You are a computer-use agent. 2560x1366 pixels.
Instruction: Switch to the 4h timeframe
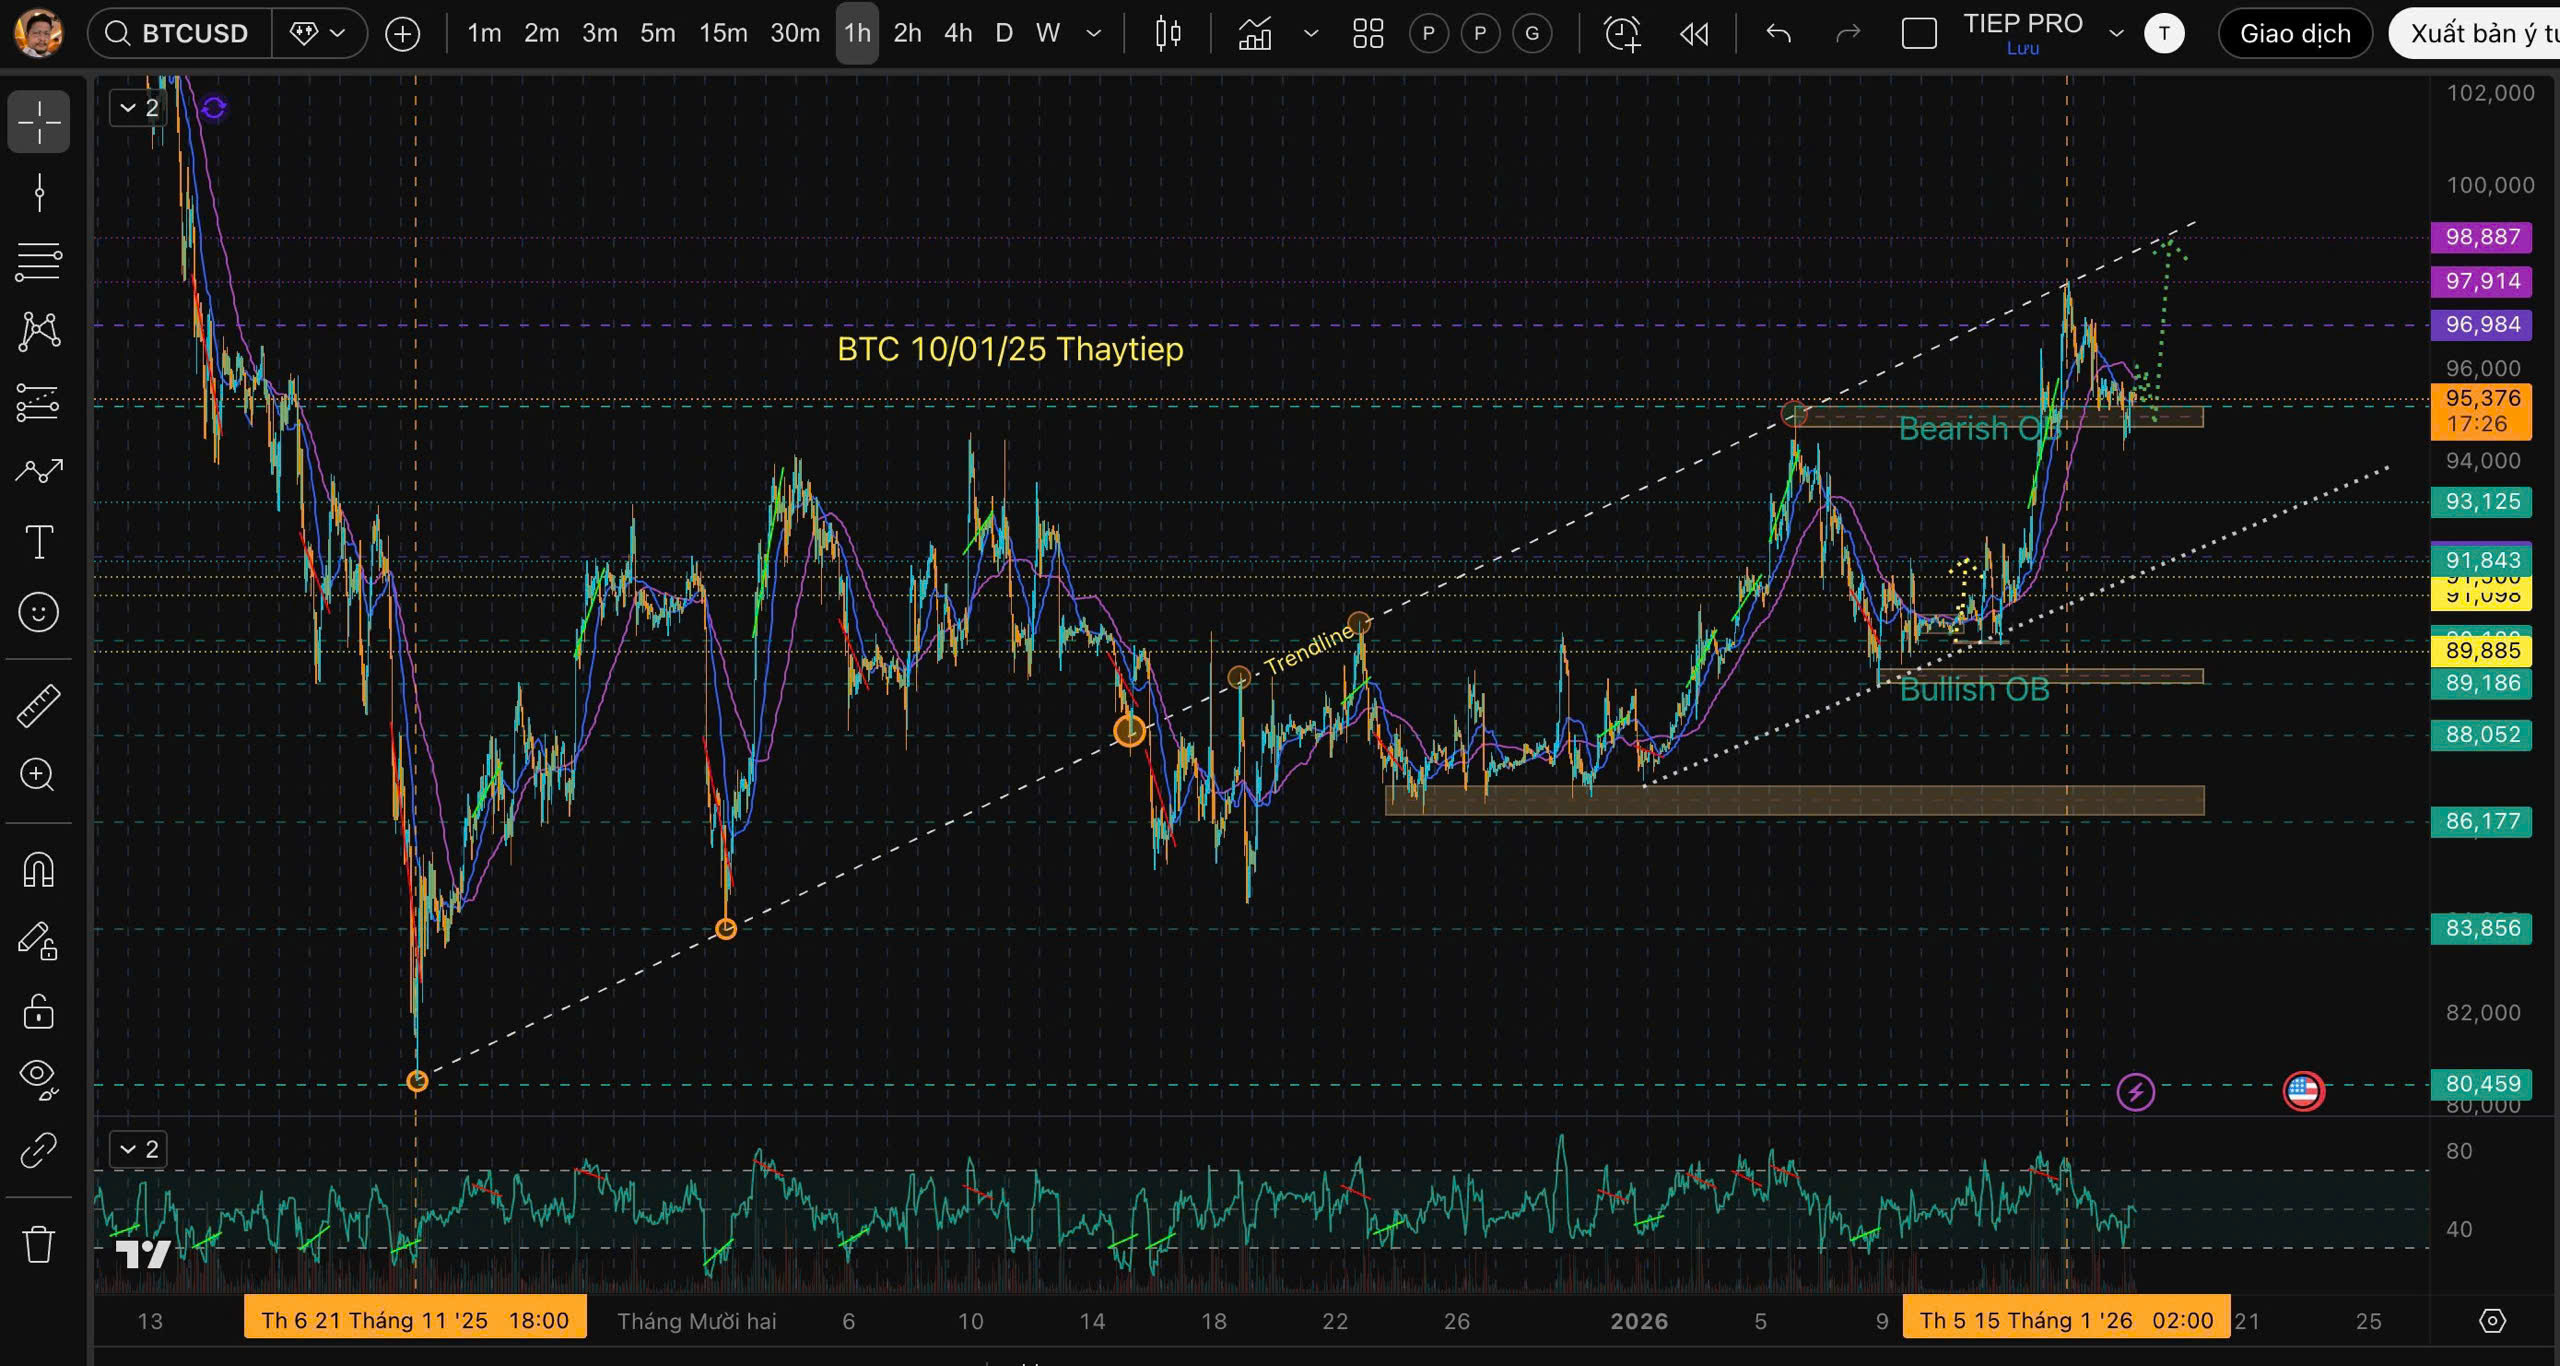957,34
